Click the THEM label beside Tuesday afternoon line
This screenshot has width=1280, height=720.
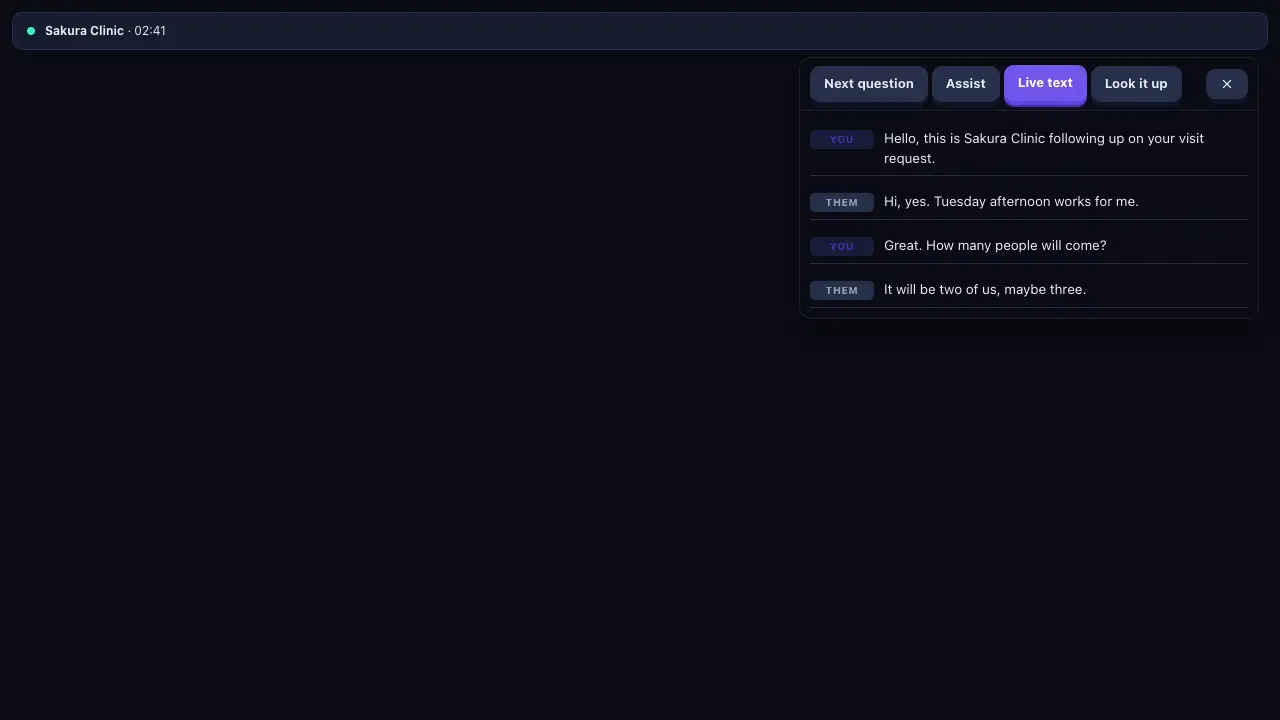point(842,203)
